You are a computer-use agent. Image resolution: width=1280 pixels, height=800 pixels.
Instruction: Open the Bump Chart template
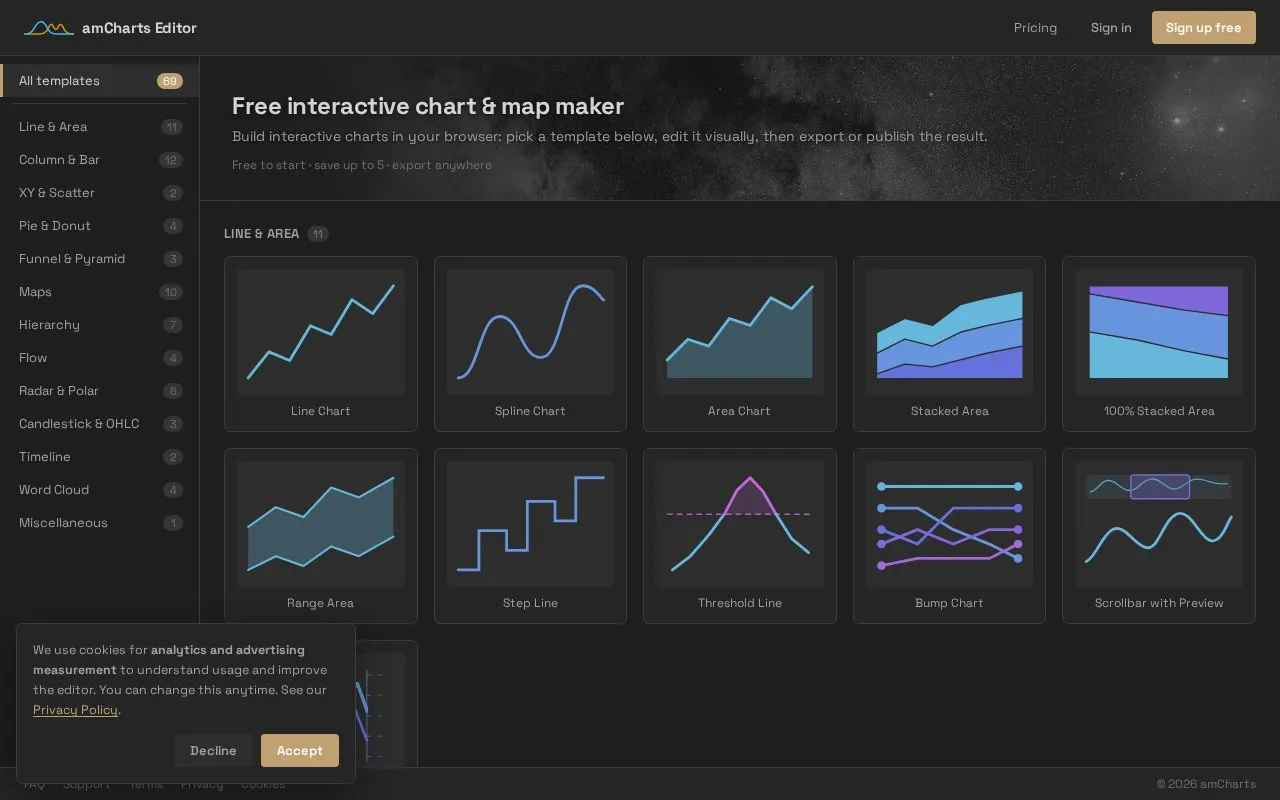coord(949,536)
